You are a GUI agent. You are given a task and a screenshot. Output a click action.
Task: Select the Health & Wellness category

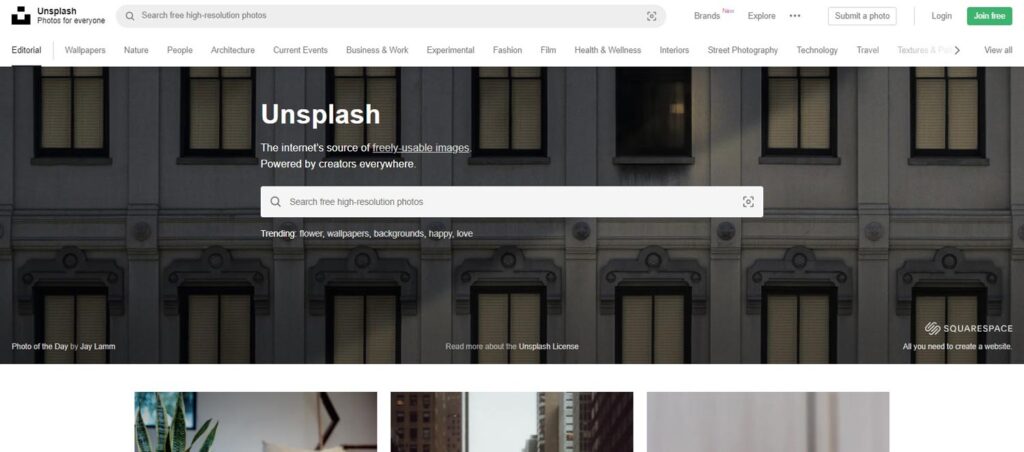[607, 50]
